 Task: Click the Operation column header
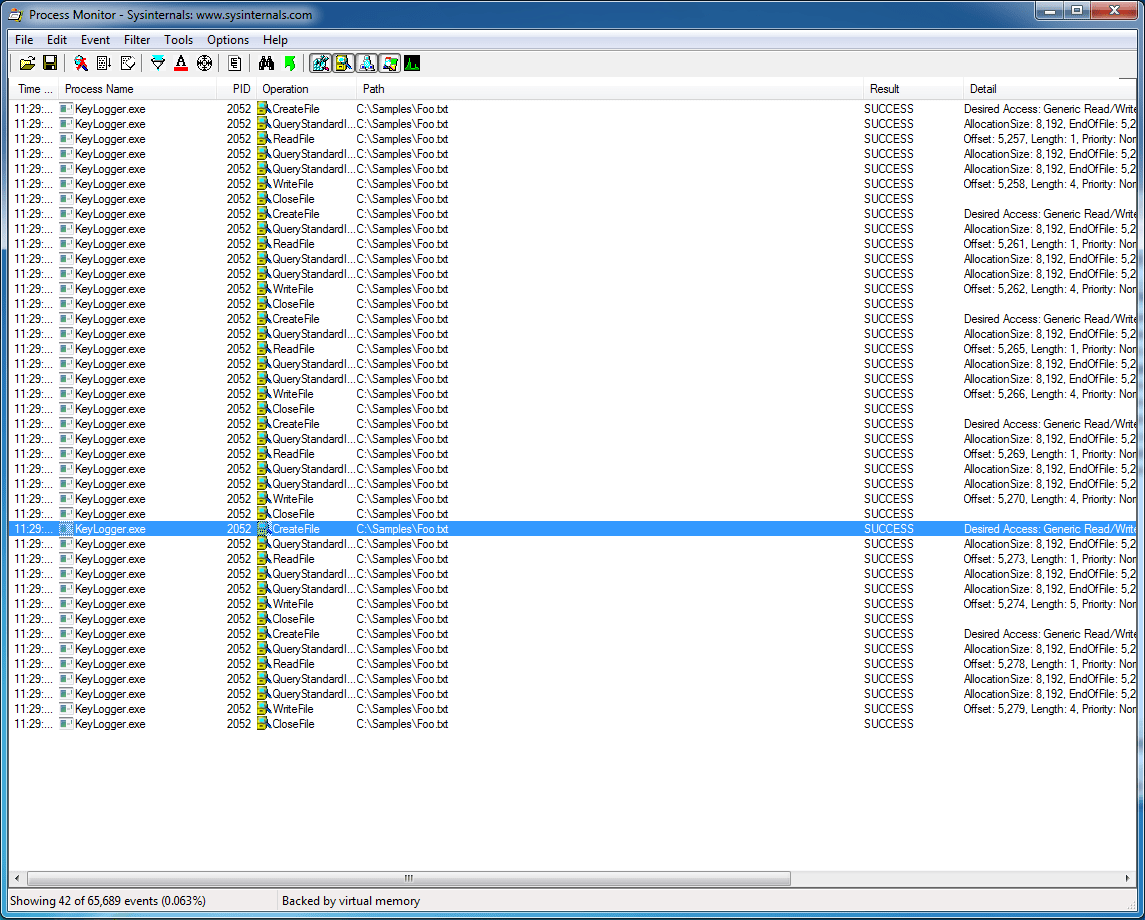click(x=306, y=88)
